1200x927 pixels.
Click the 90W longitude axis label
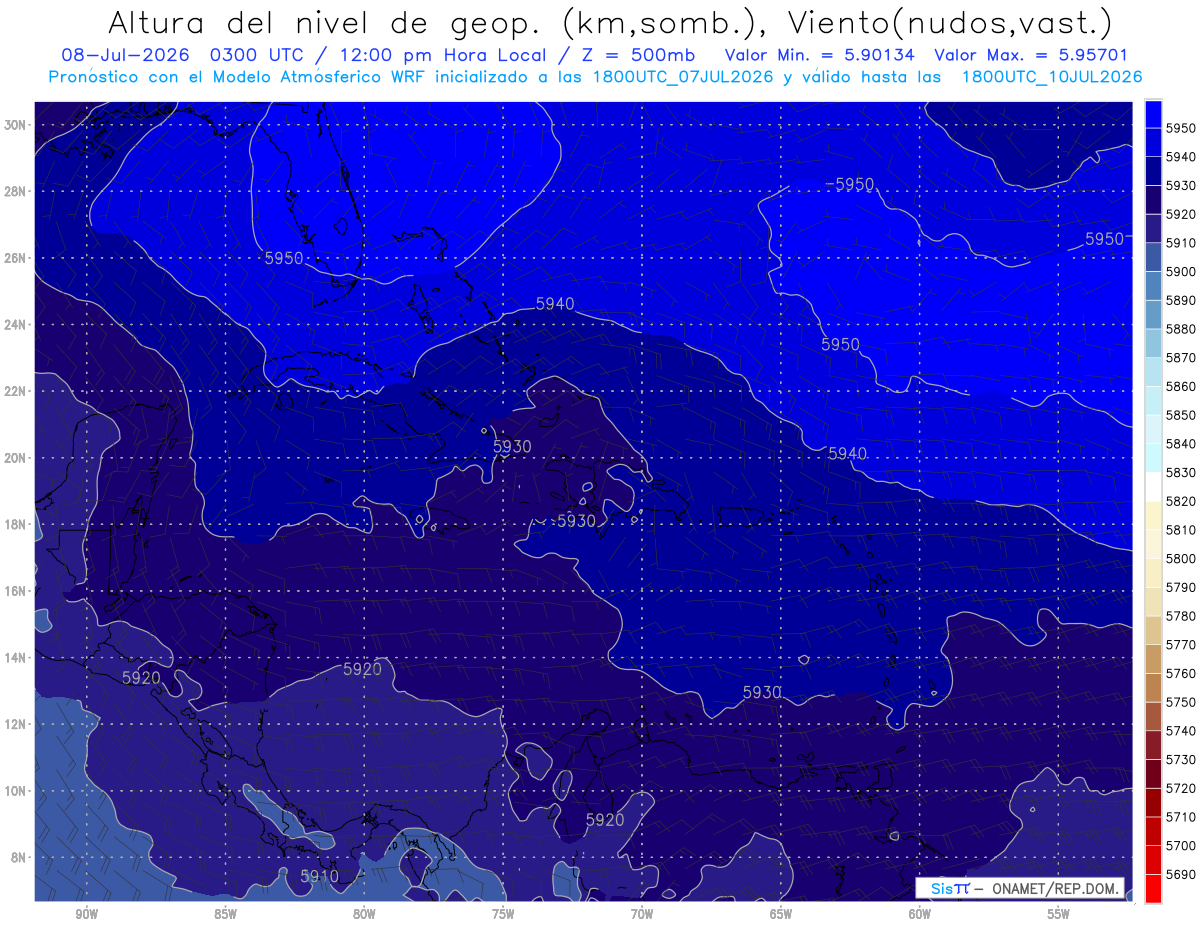coord(86,914)
